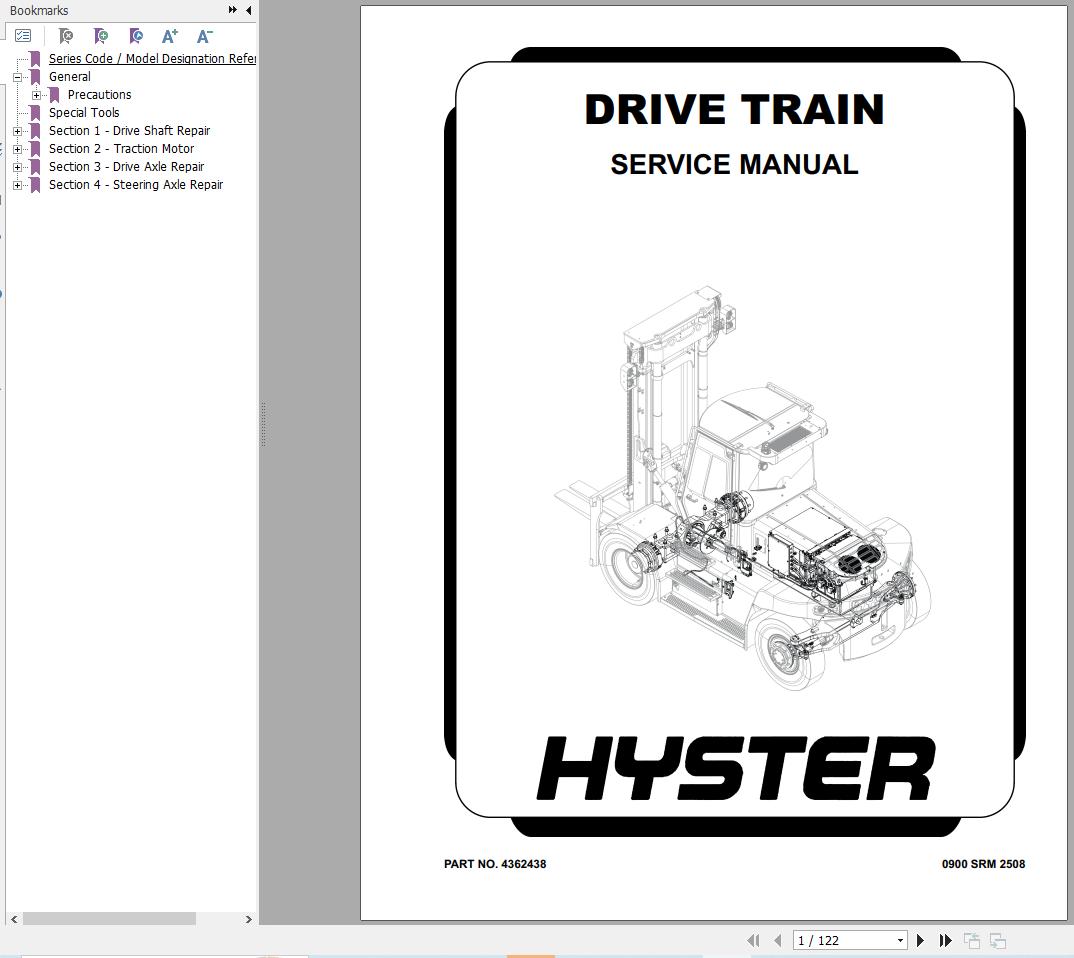1074x958 pixels.
Task: Decrease bookmark font size with A- icon
Action: [205, 36]
